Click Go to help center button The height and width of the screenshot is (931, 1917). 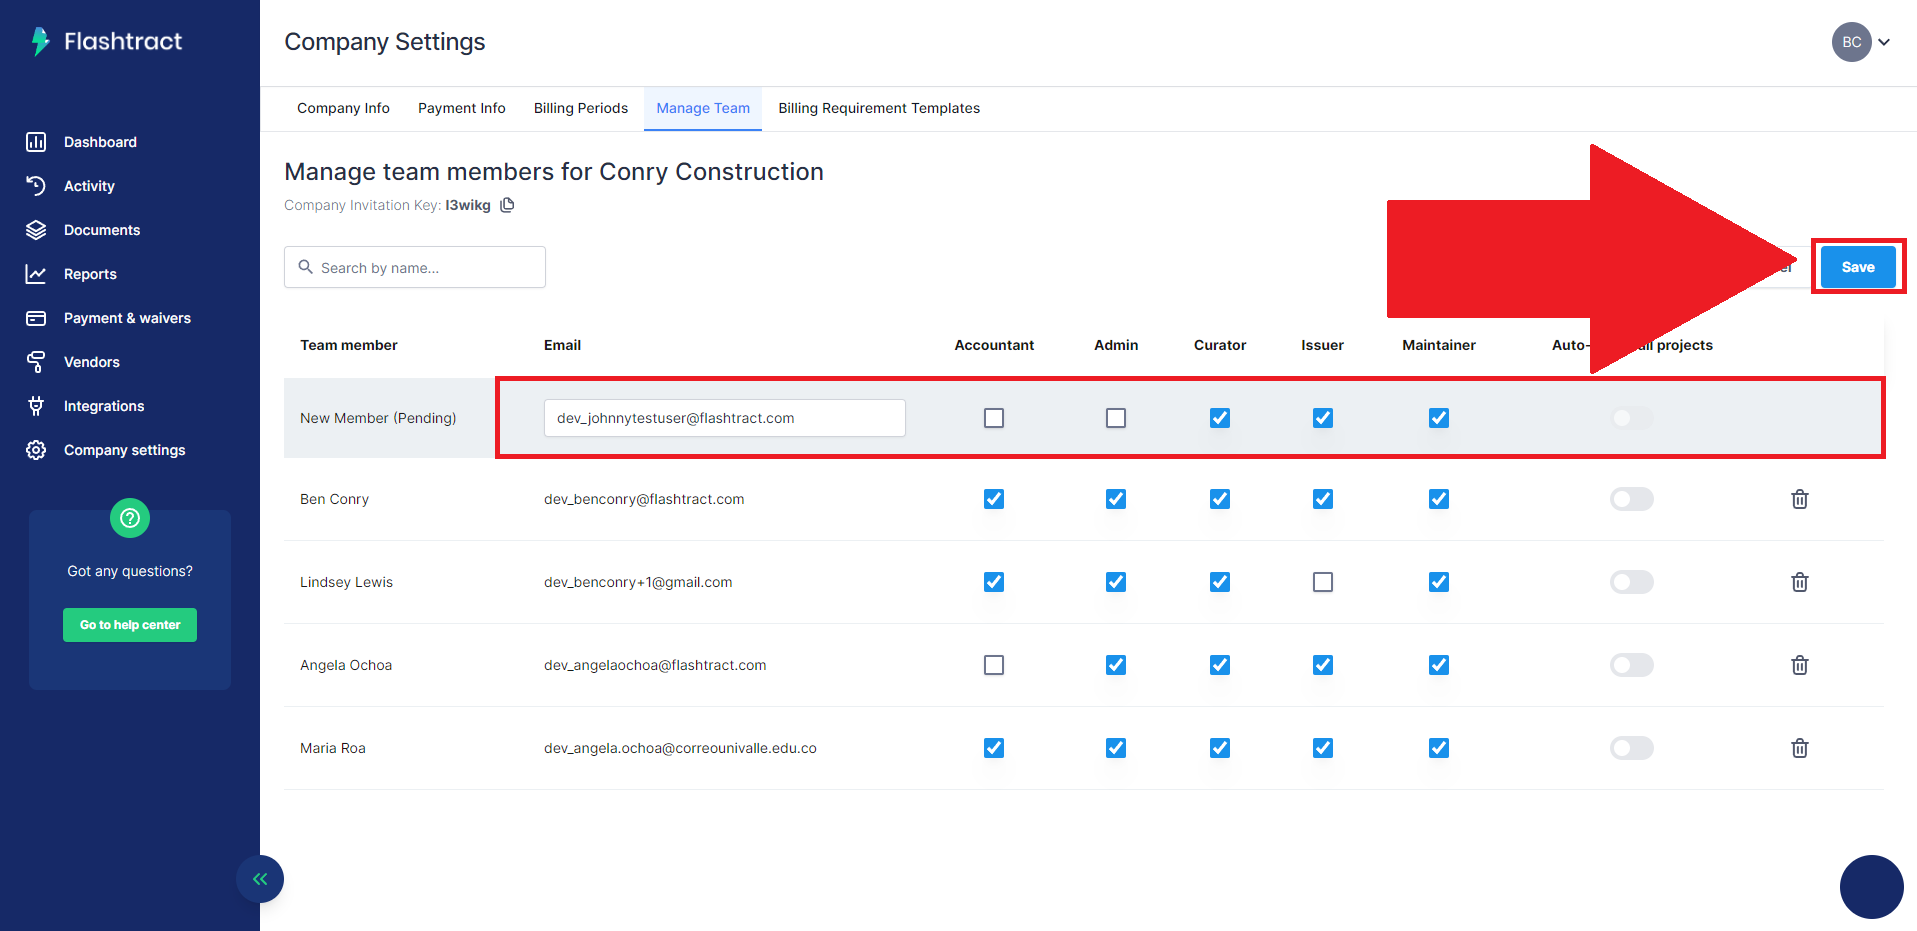pyautogui.click(x=130, y=625)
